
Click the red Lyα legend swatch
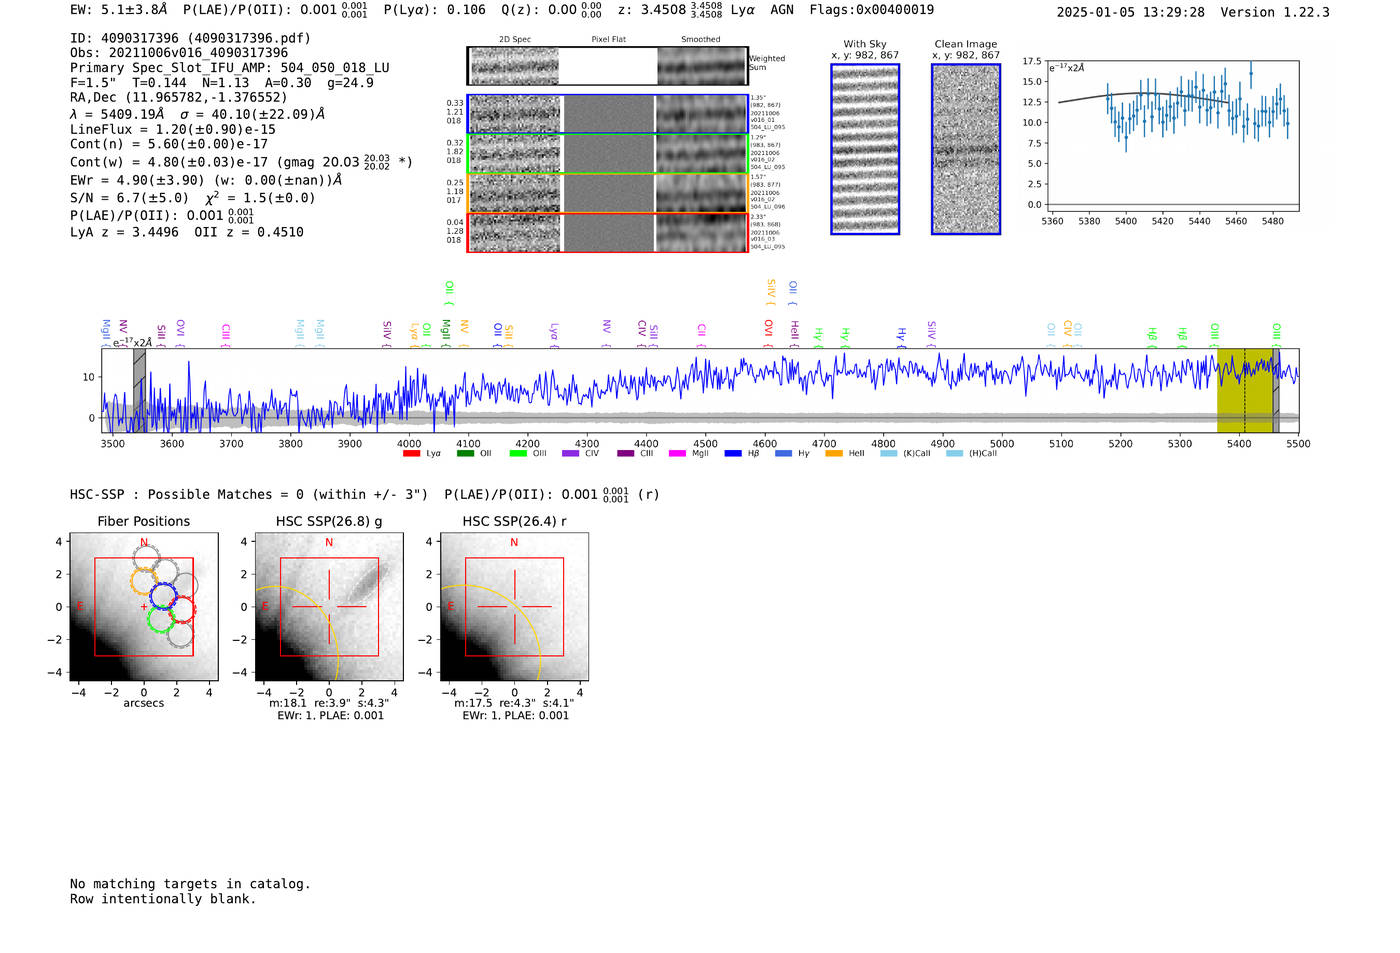pos(411,454)
